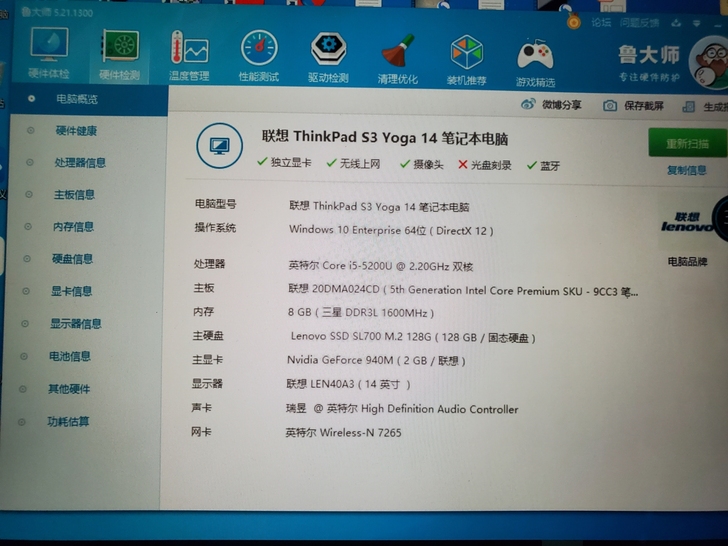Click the 20DMA024CD motherboard value
The width and height of the screenshot is (728, 546).
point(463,291)
